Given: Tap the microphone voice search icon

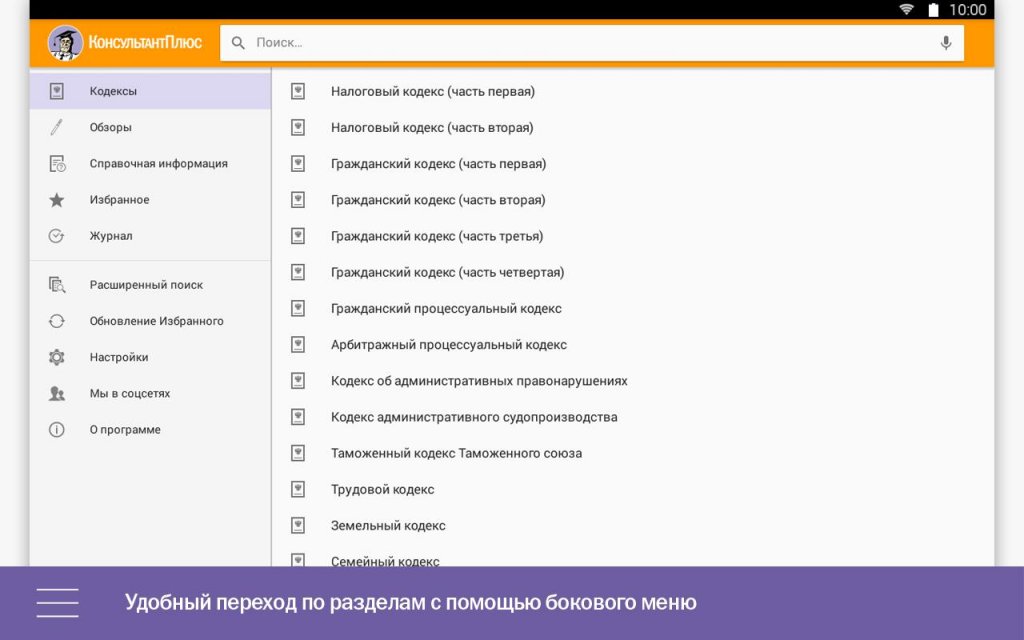Looking at the screenshot, I should pos(945,43).
